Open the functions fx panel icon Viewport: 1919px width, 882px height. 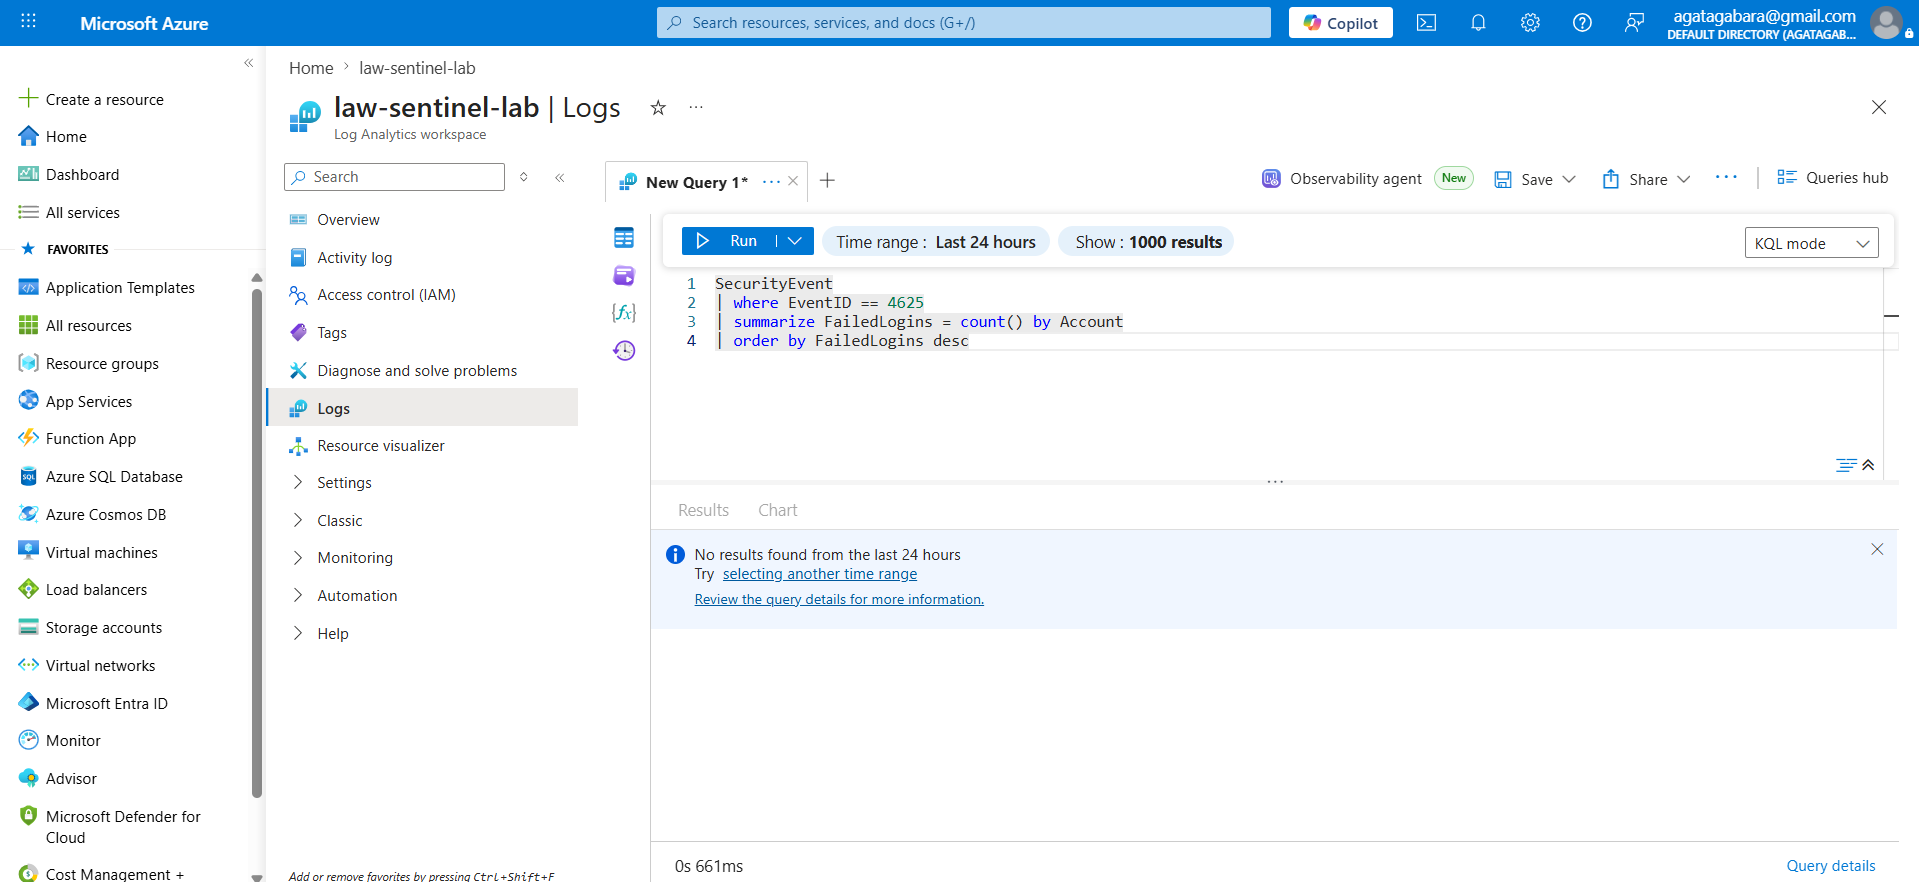coord(624,312)
